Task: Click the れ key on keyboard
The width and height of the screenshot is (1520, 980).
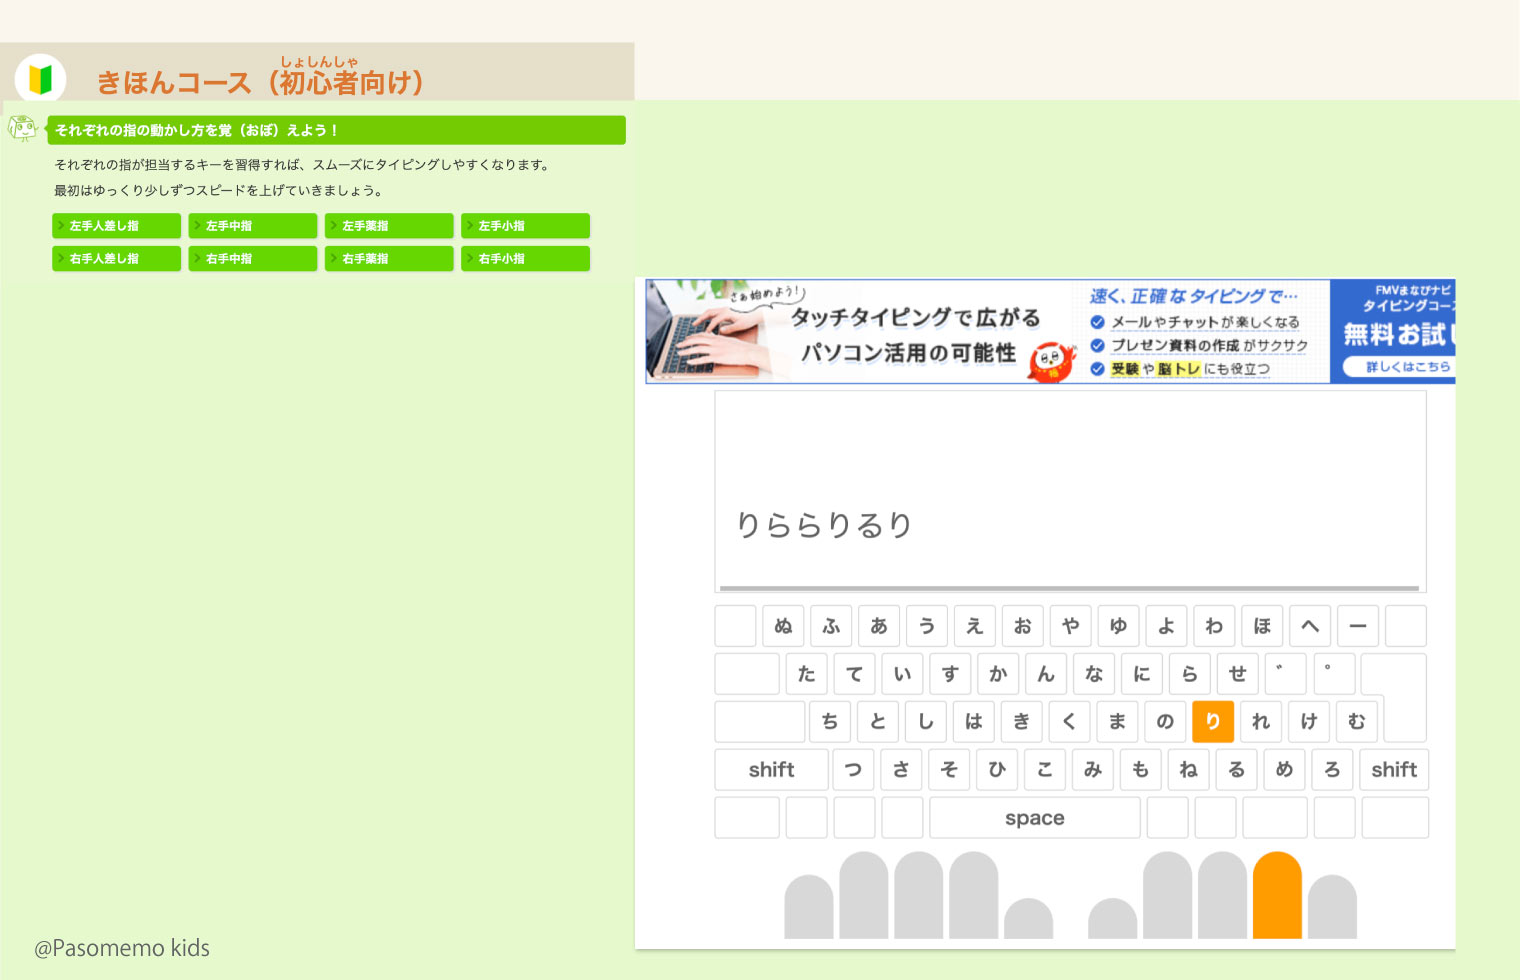Action: pyautogui.click(x=1261, y=722)
